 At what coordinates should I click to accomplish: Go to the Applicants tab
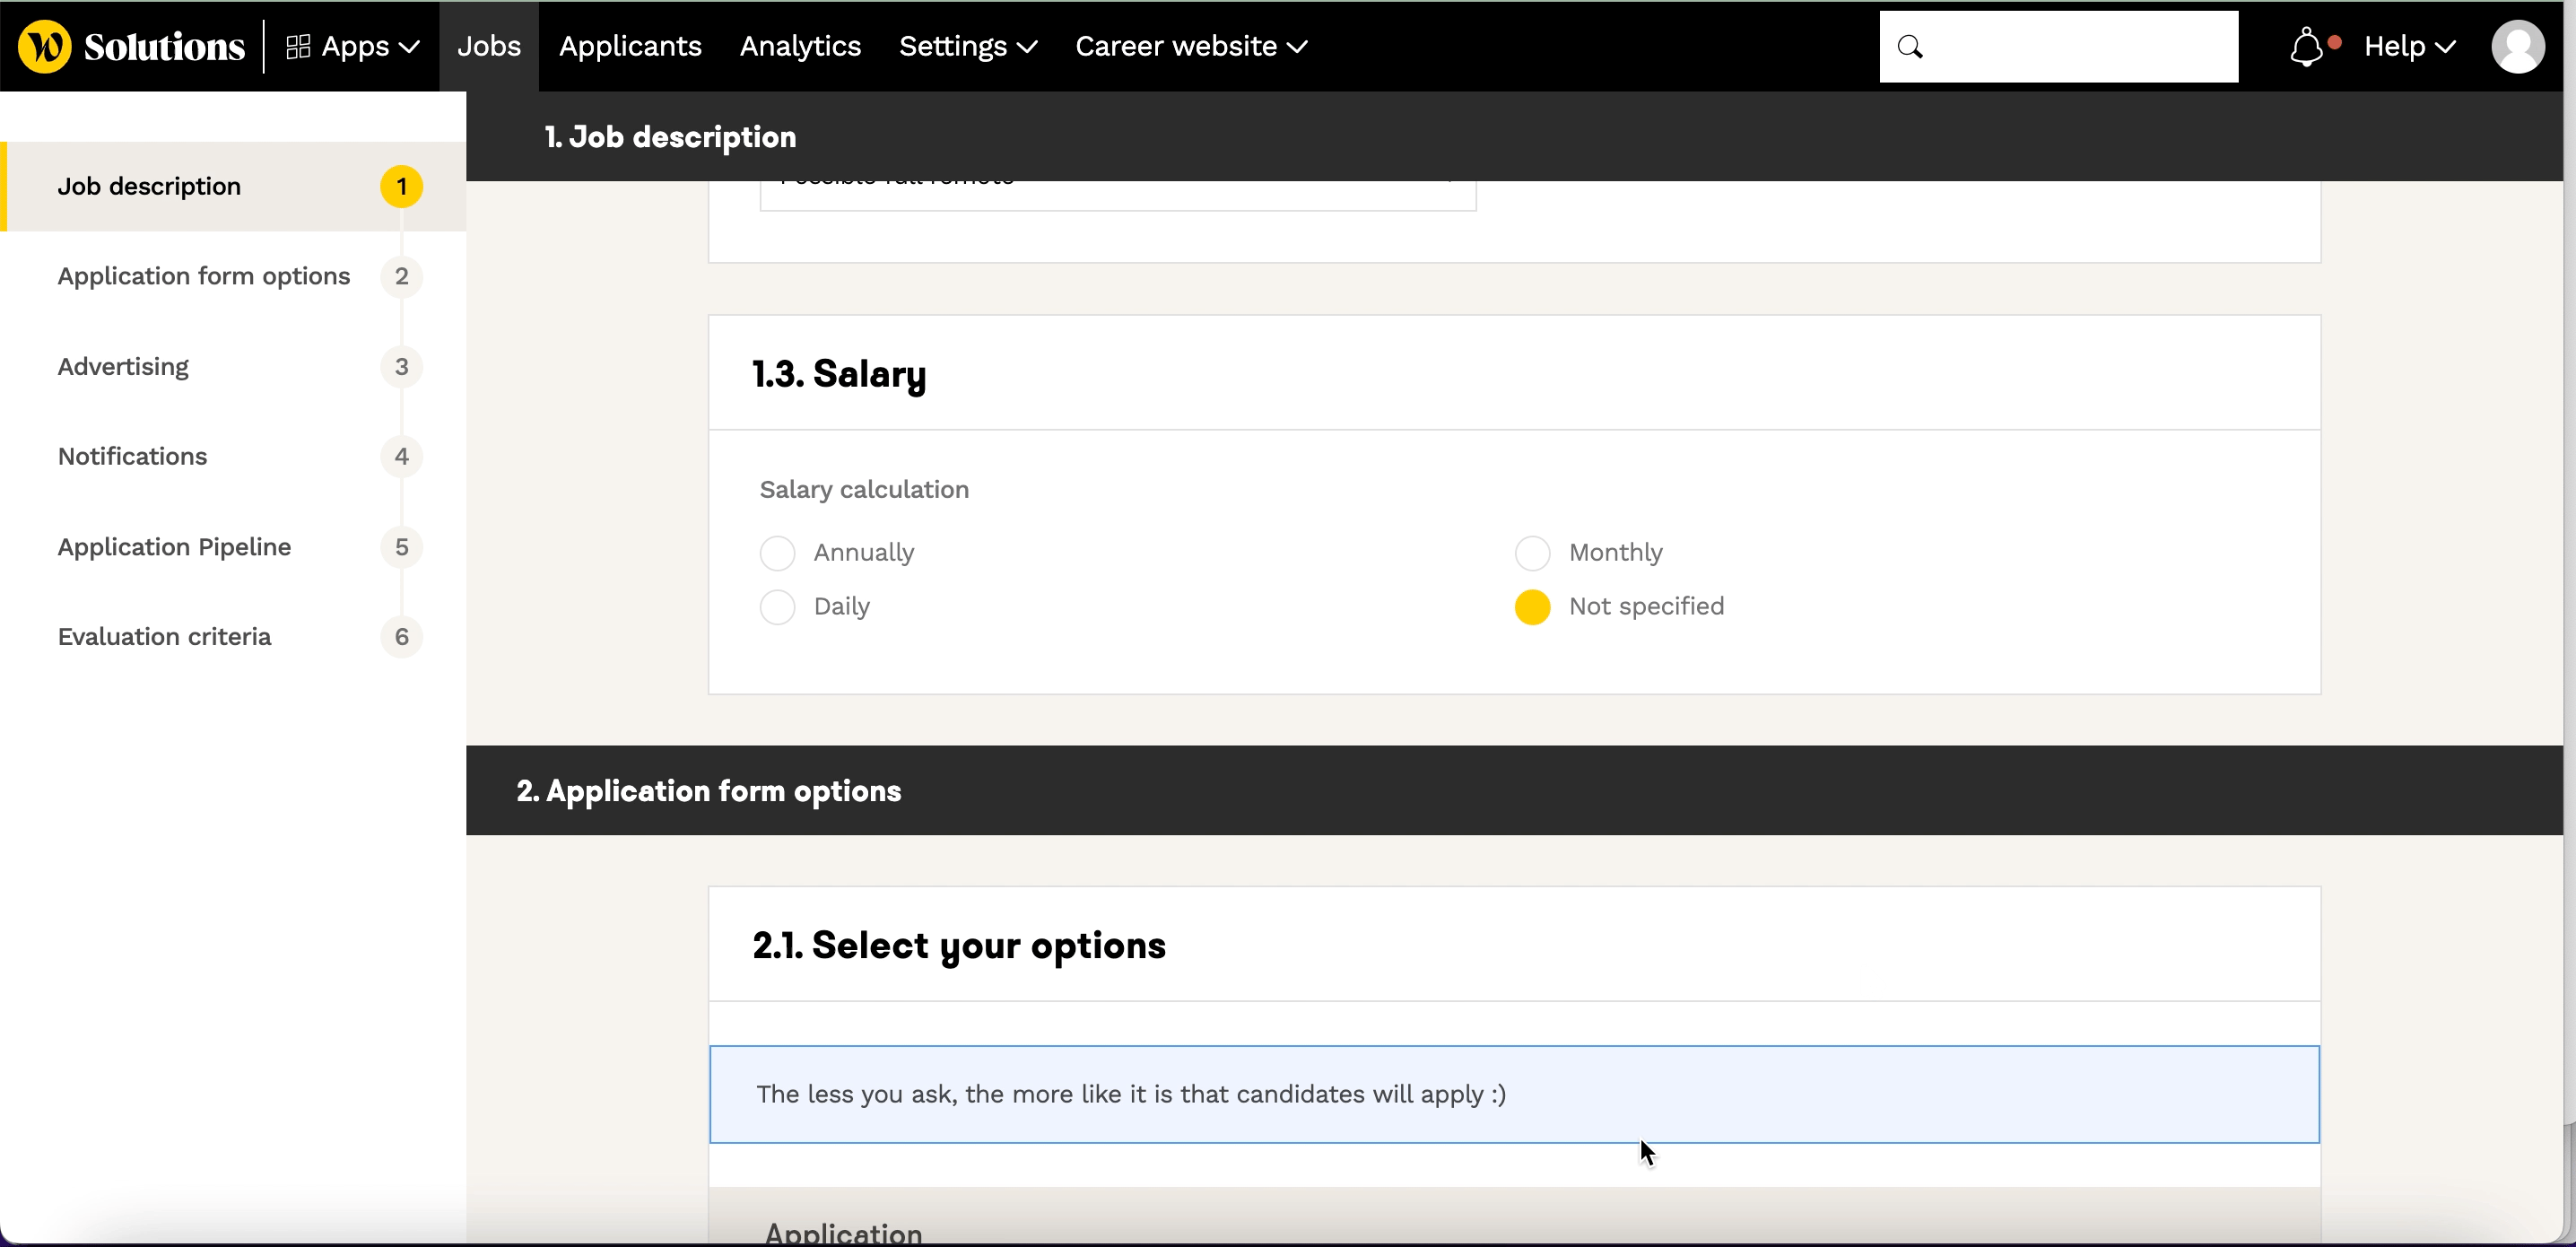pyautogui.click(x=630, y=46)
